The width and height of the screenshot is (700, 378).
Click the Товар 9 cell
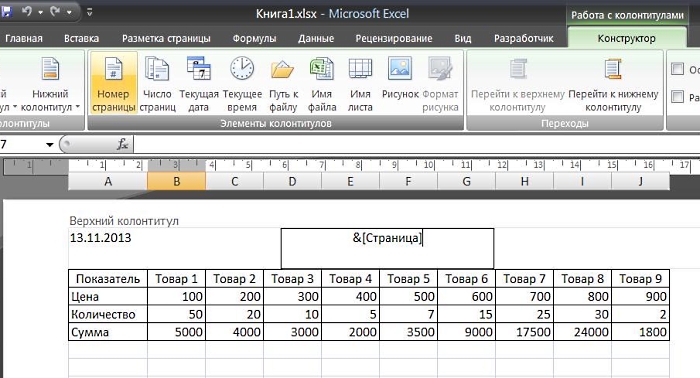pos(641,279)
